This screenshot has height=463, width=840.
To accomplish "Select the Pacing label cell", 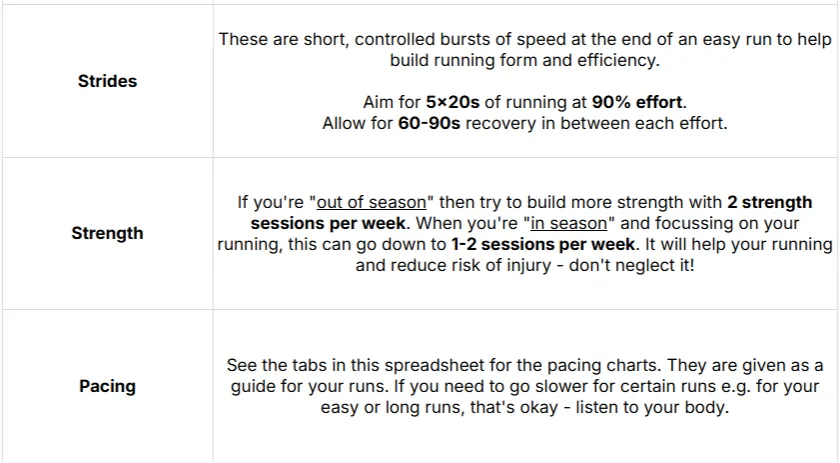I will pyautogui.click(x=107, y=386).
